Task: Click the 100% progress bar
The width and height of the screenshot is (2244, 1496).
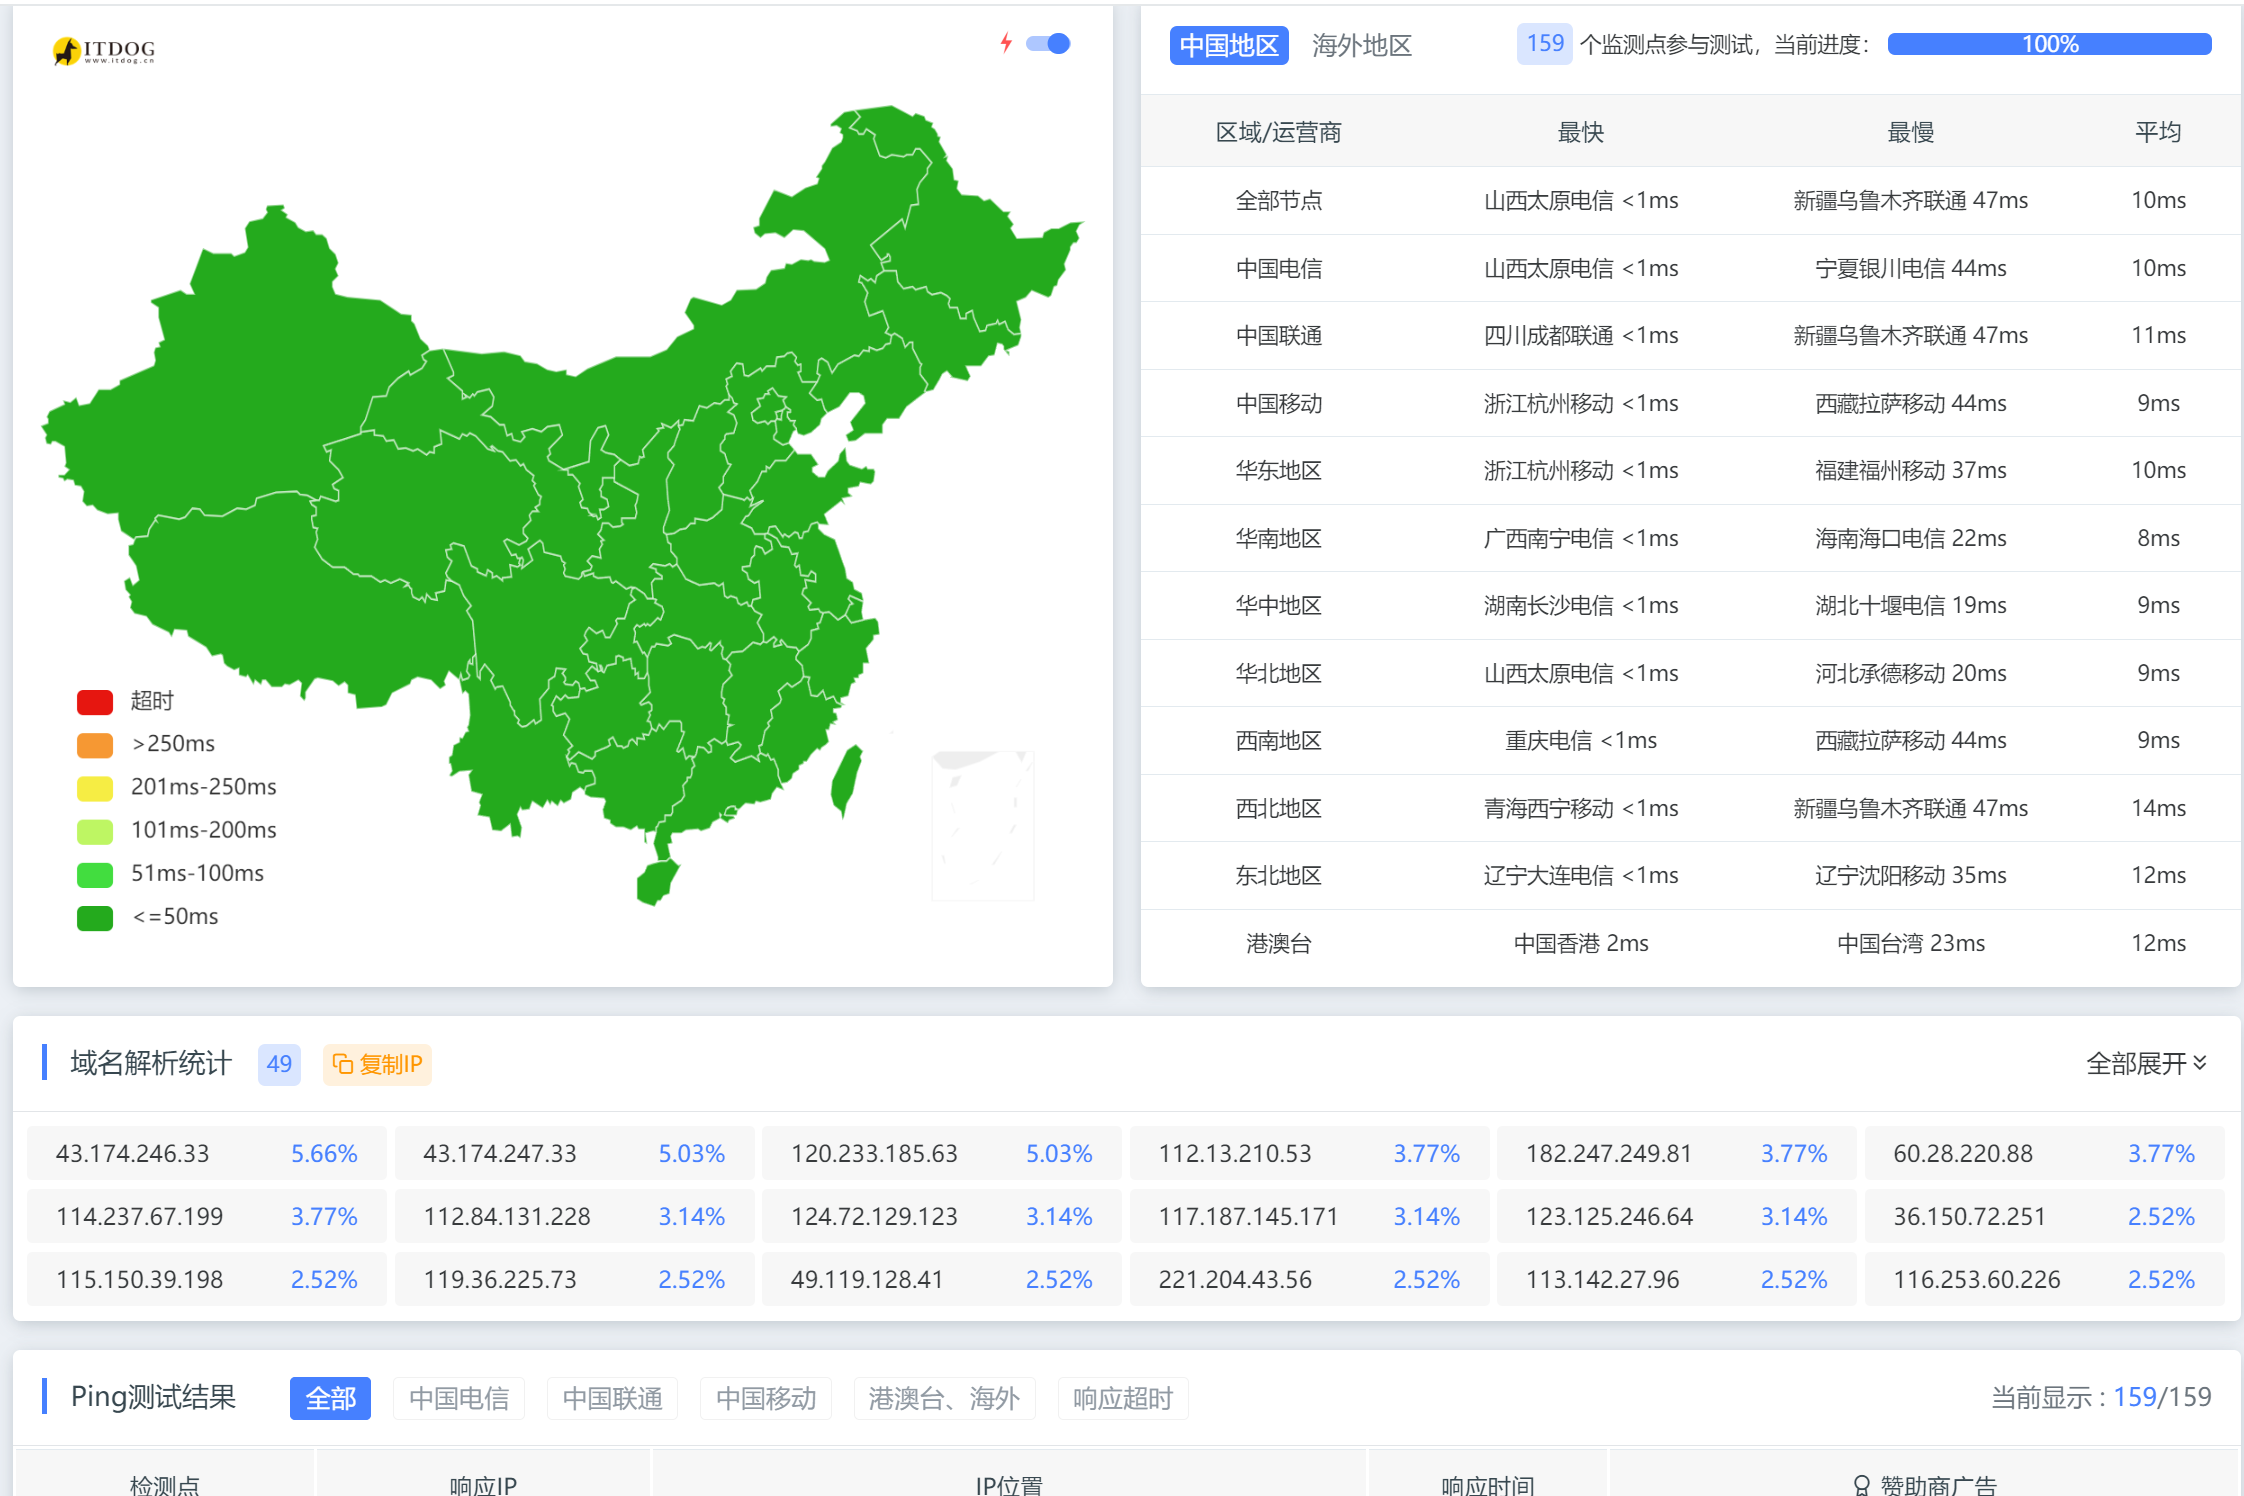Action: point(2048,43)
